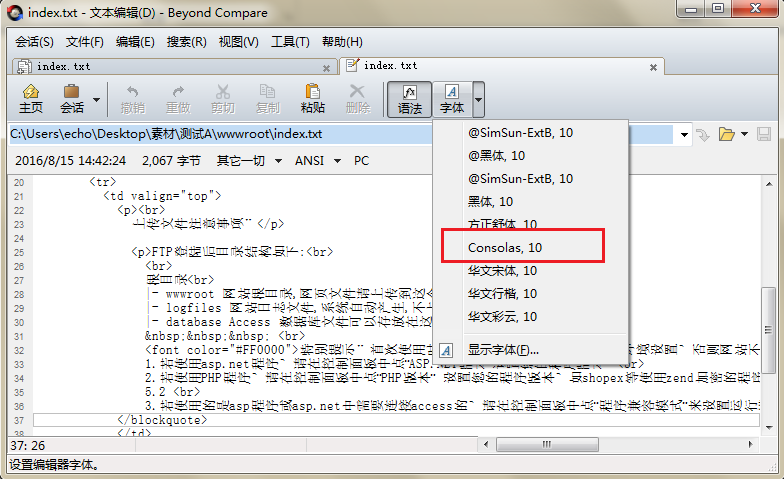Close the active index.txt tab
Screen dimensions: 784x479
[653, 67]
